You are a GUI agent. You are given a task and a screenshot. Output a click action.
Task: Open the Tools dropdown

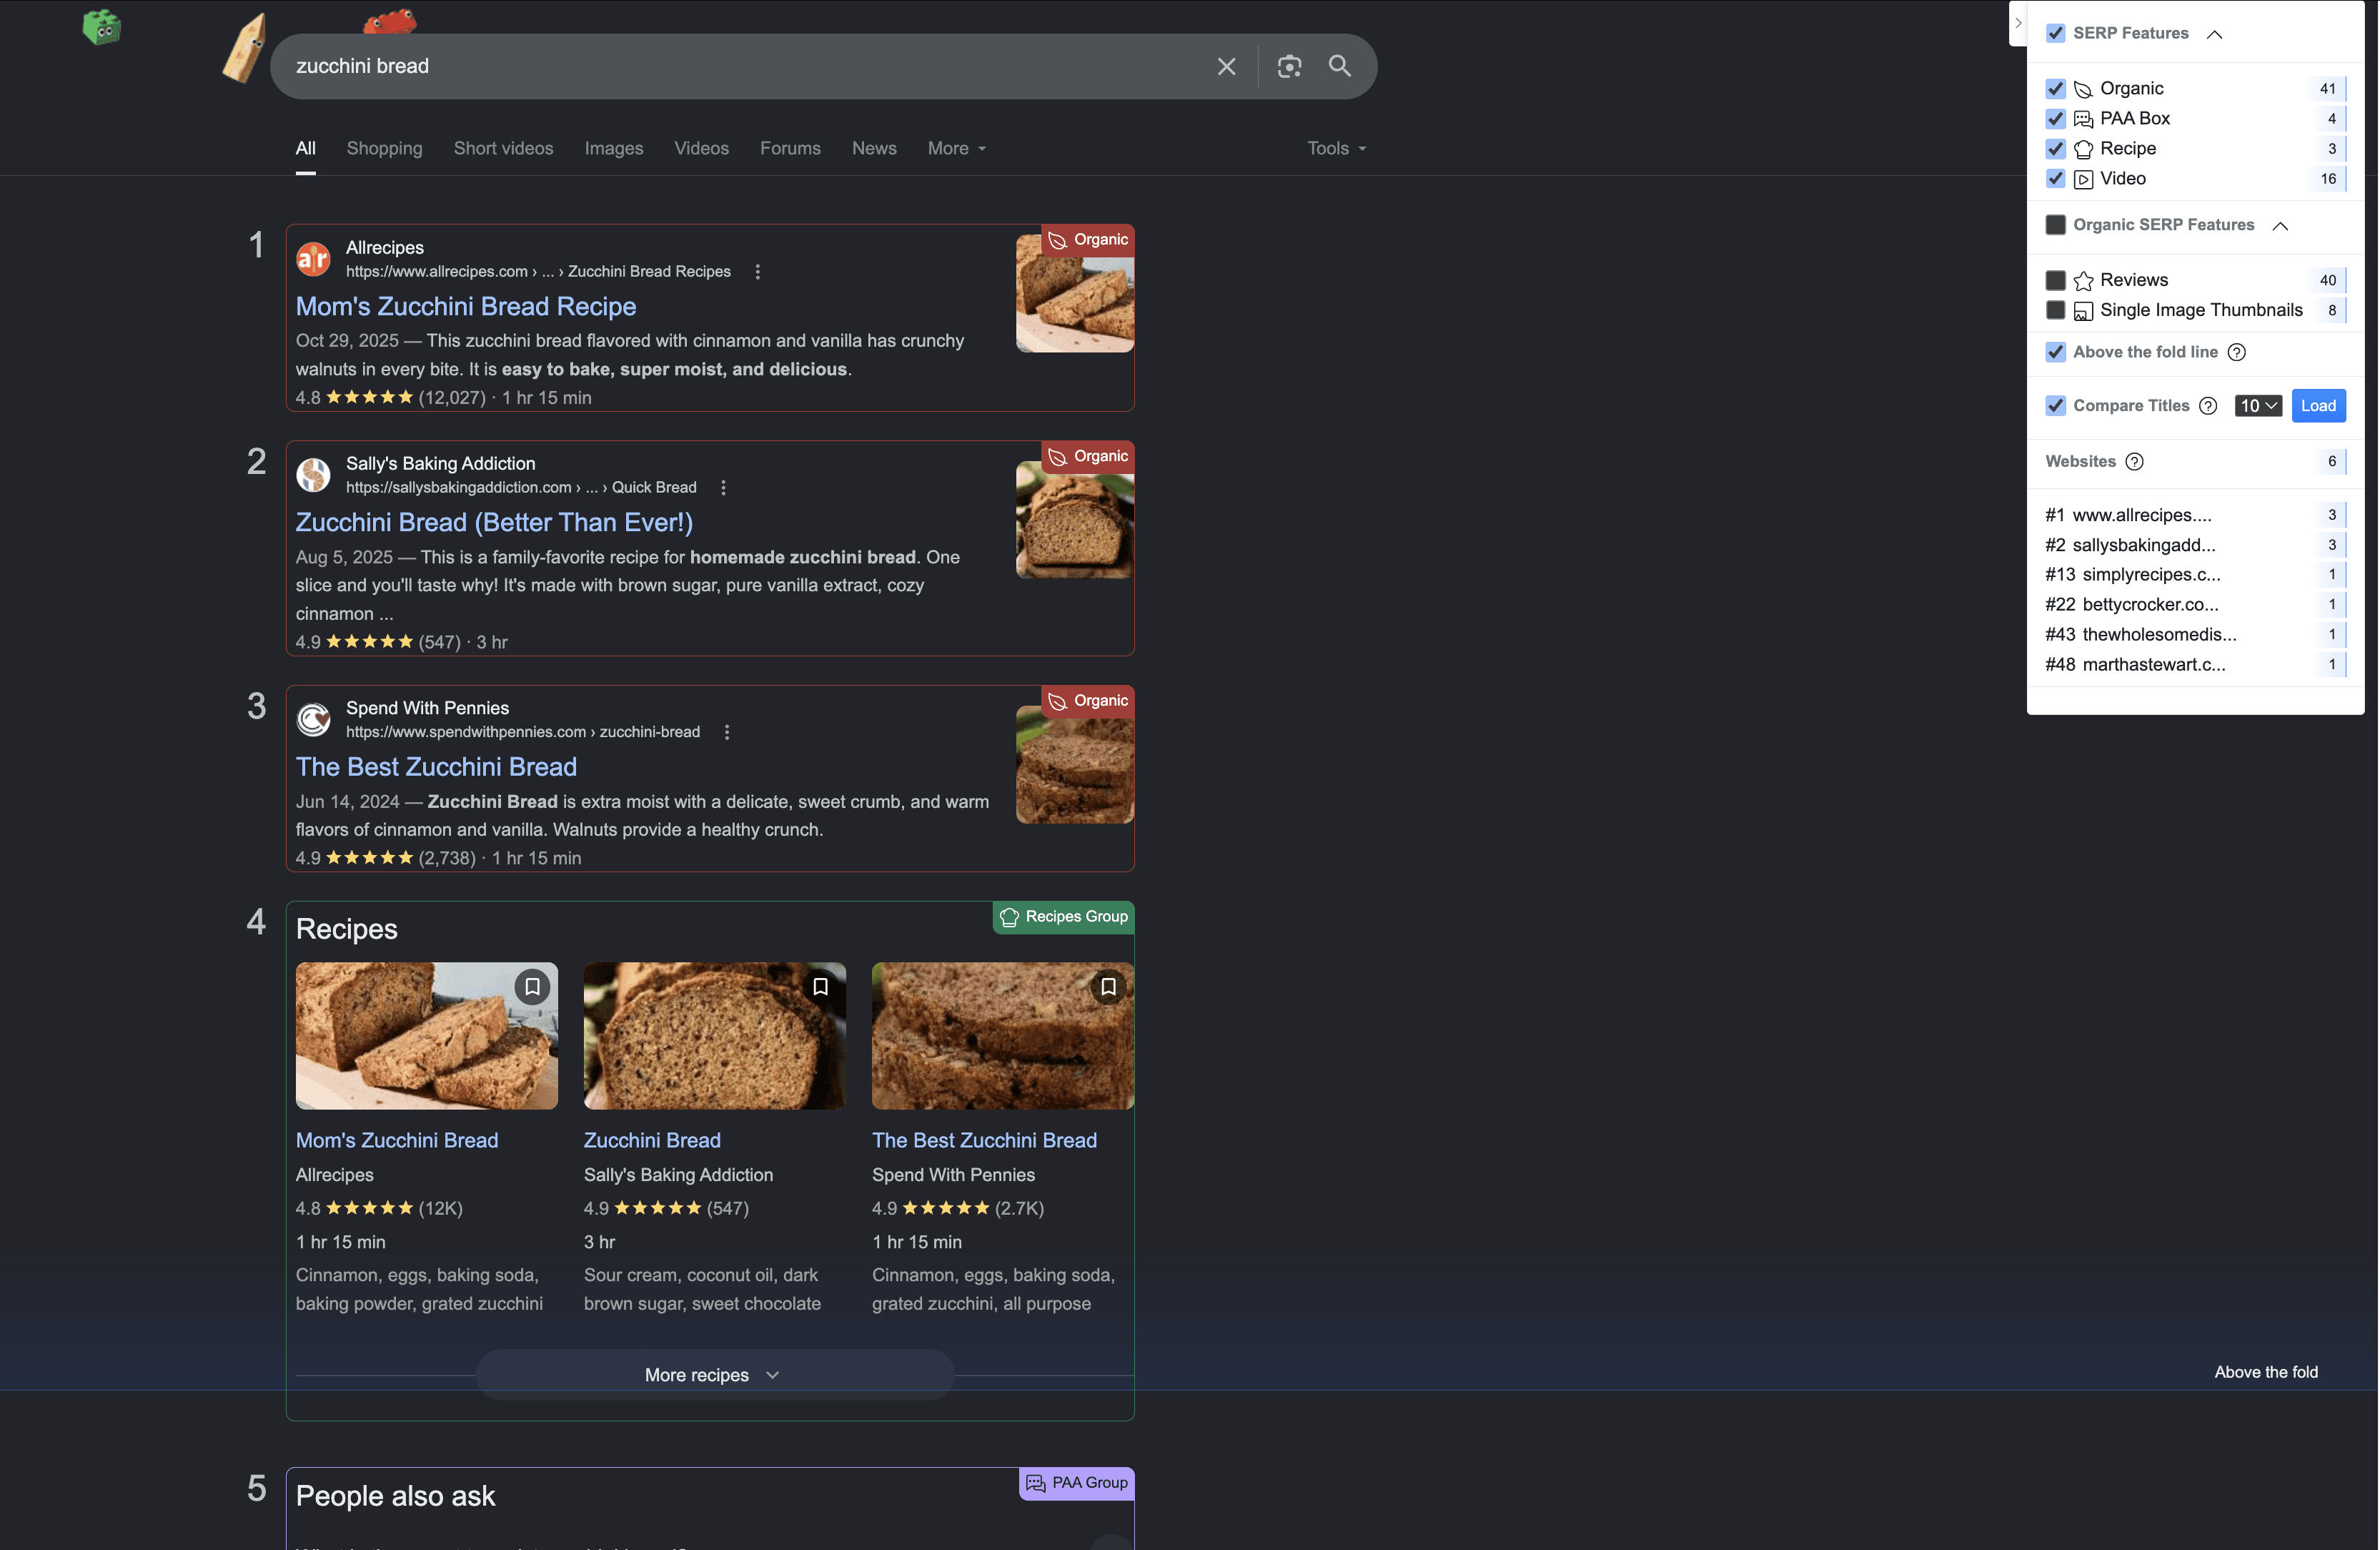coord(1336,149)
